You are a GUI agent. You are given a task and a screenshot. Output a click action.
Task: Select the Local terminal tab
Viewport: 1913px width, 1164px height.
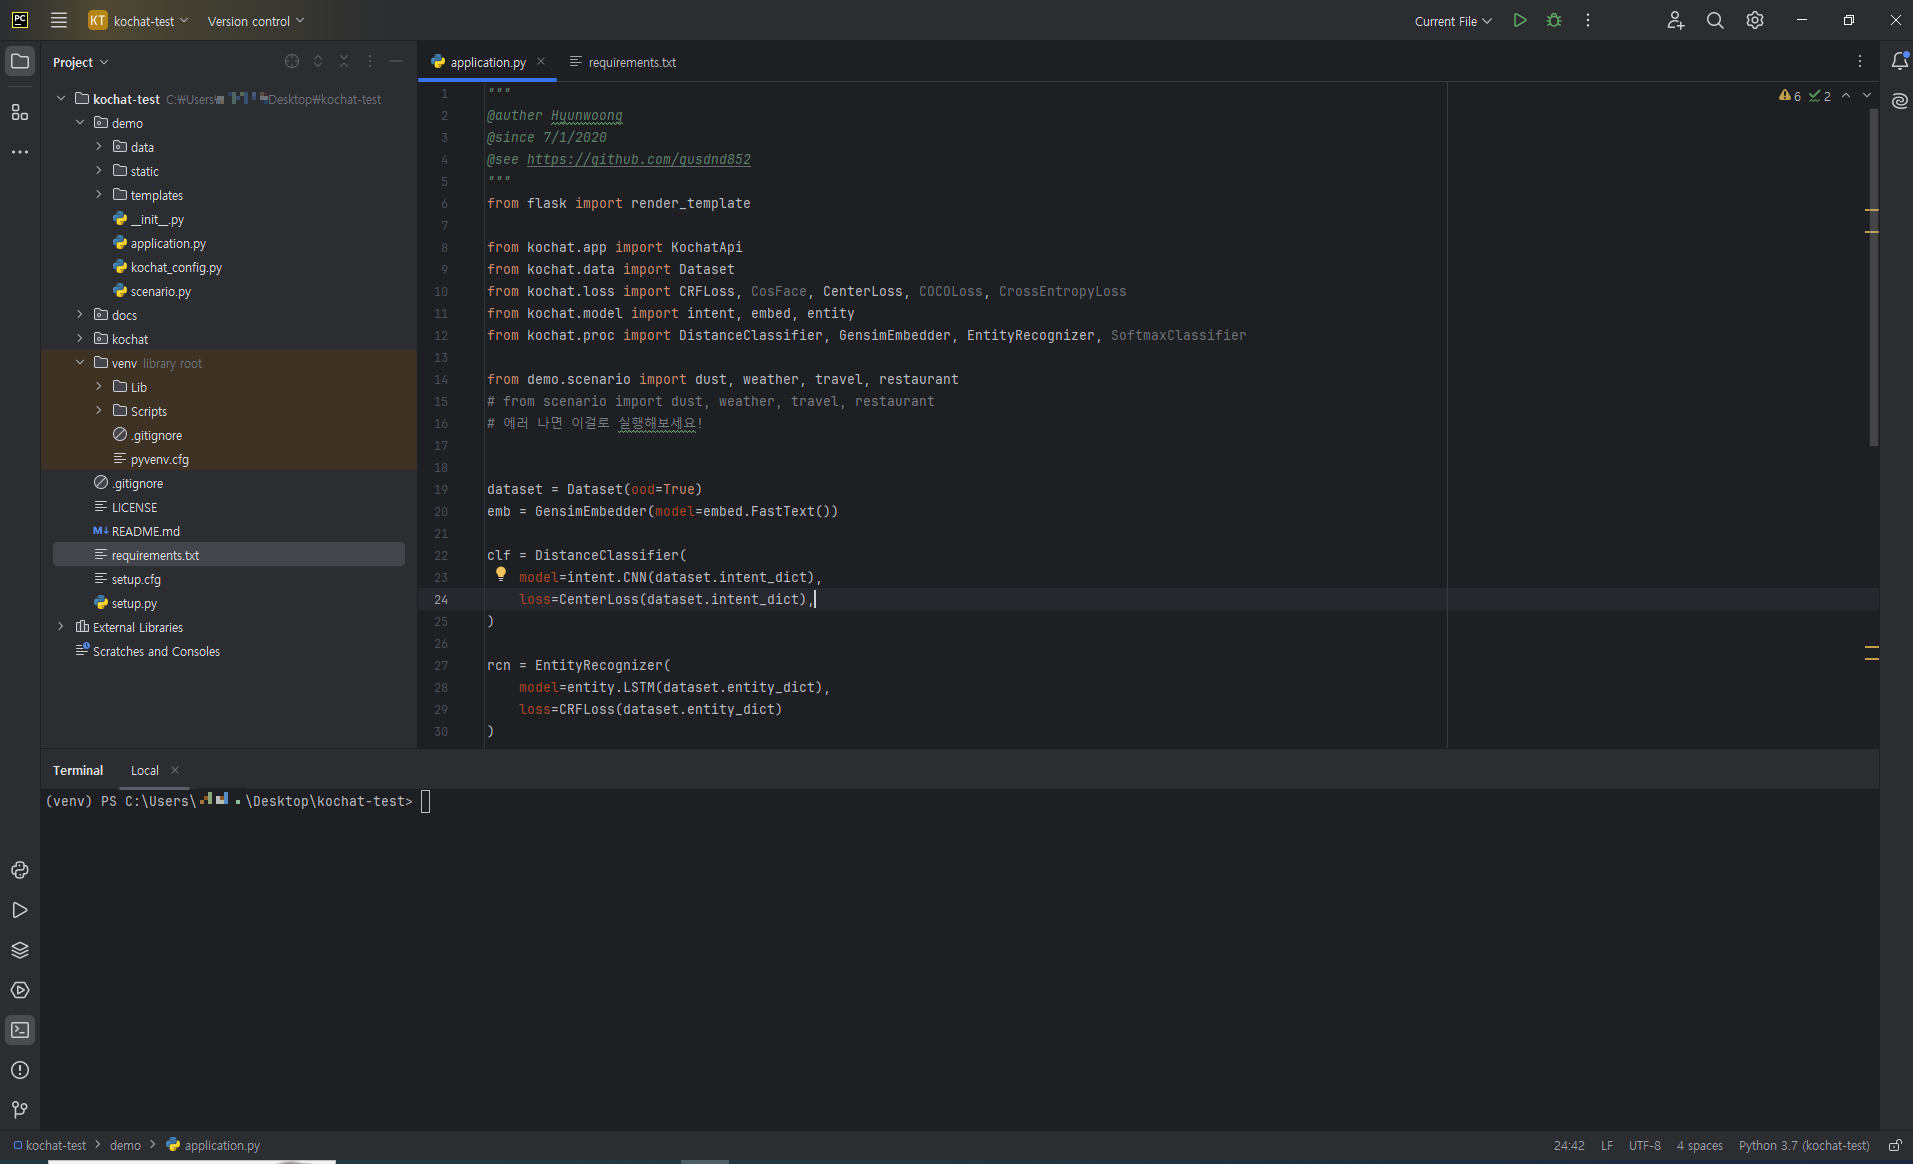coord(145,770)
